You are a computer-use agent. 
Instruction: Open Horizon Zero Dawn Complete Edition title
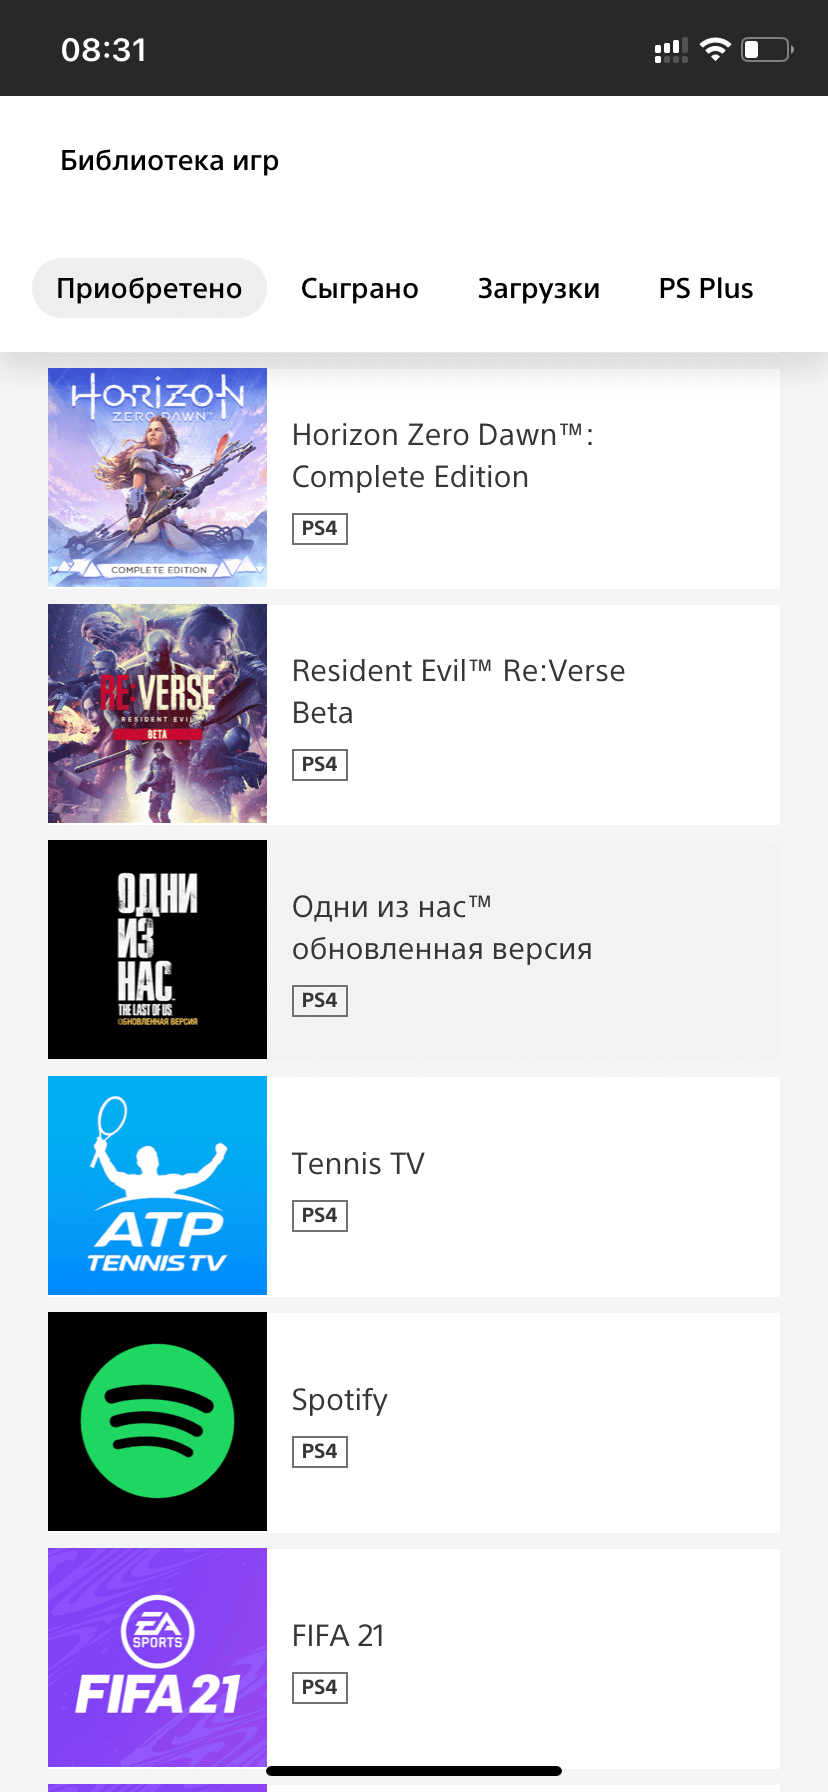pos(443,456)
